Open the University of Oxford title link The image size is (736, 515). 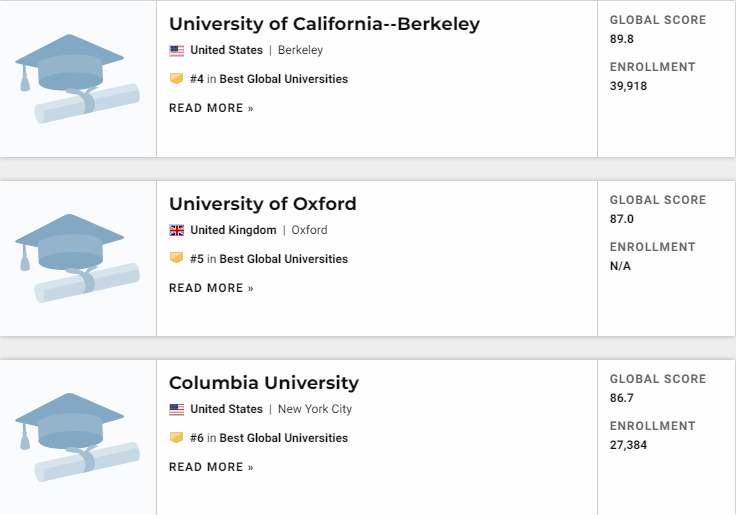coord(262,204)
